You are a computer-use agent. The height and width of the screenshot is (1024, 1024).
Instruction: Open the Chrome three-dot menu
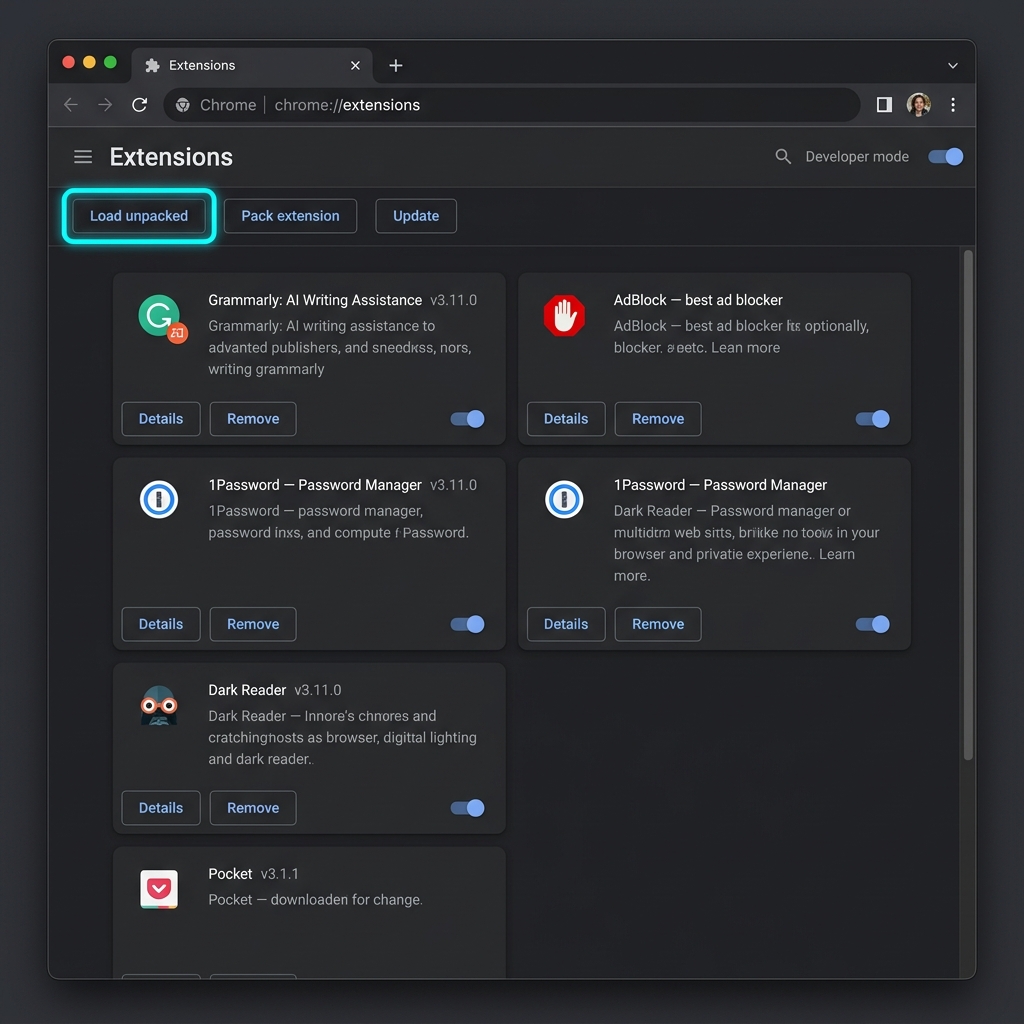pyautogui.click(x=953, y=104)
